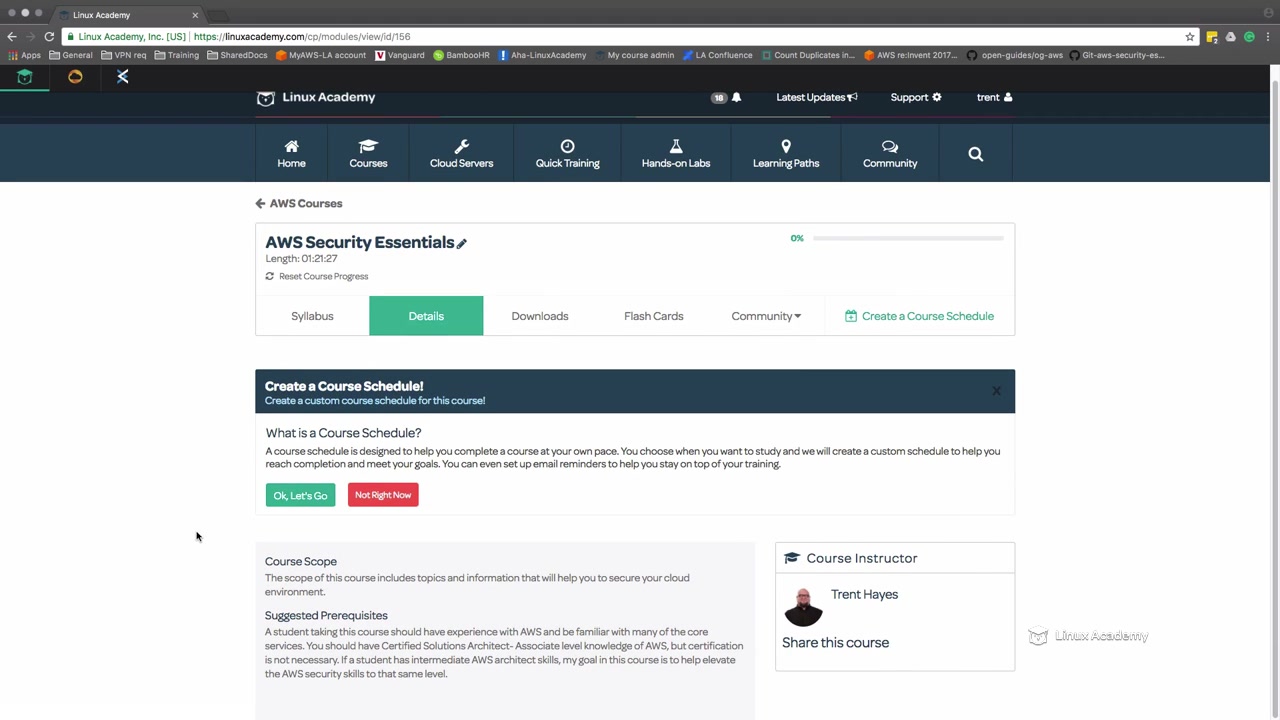Click the course progress bar
Screen dimensions: 1280x720
(908, 238)
